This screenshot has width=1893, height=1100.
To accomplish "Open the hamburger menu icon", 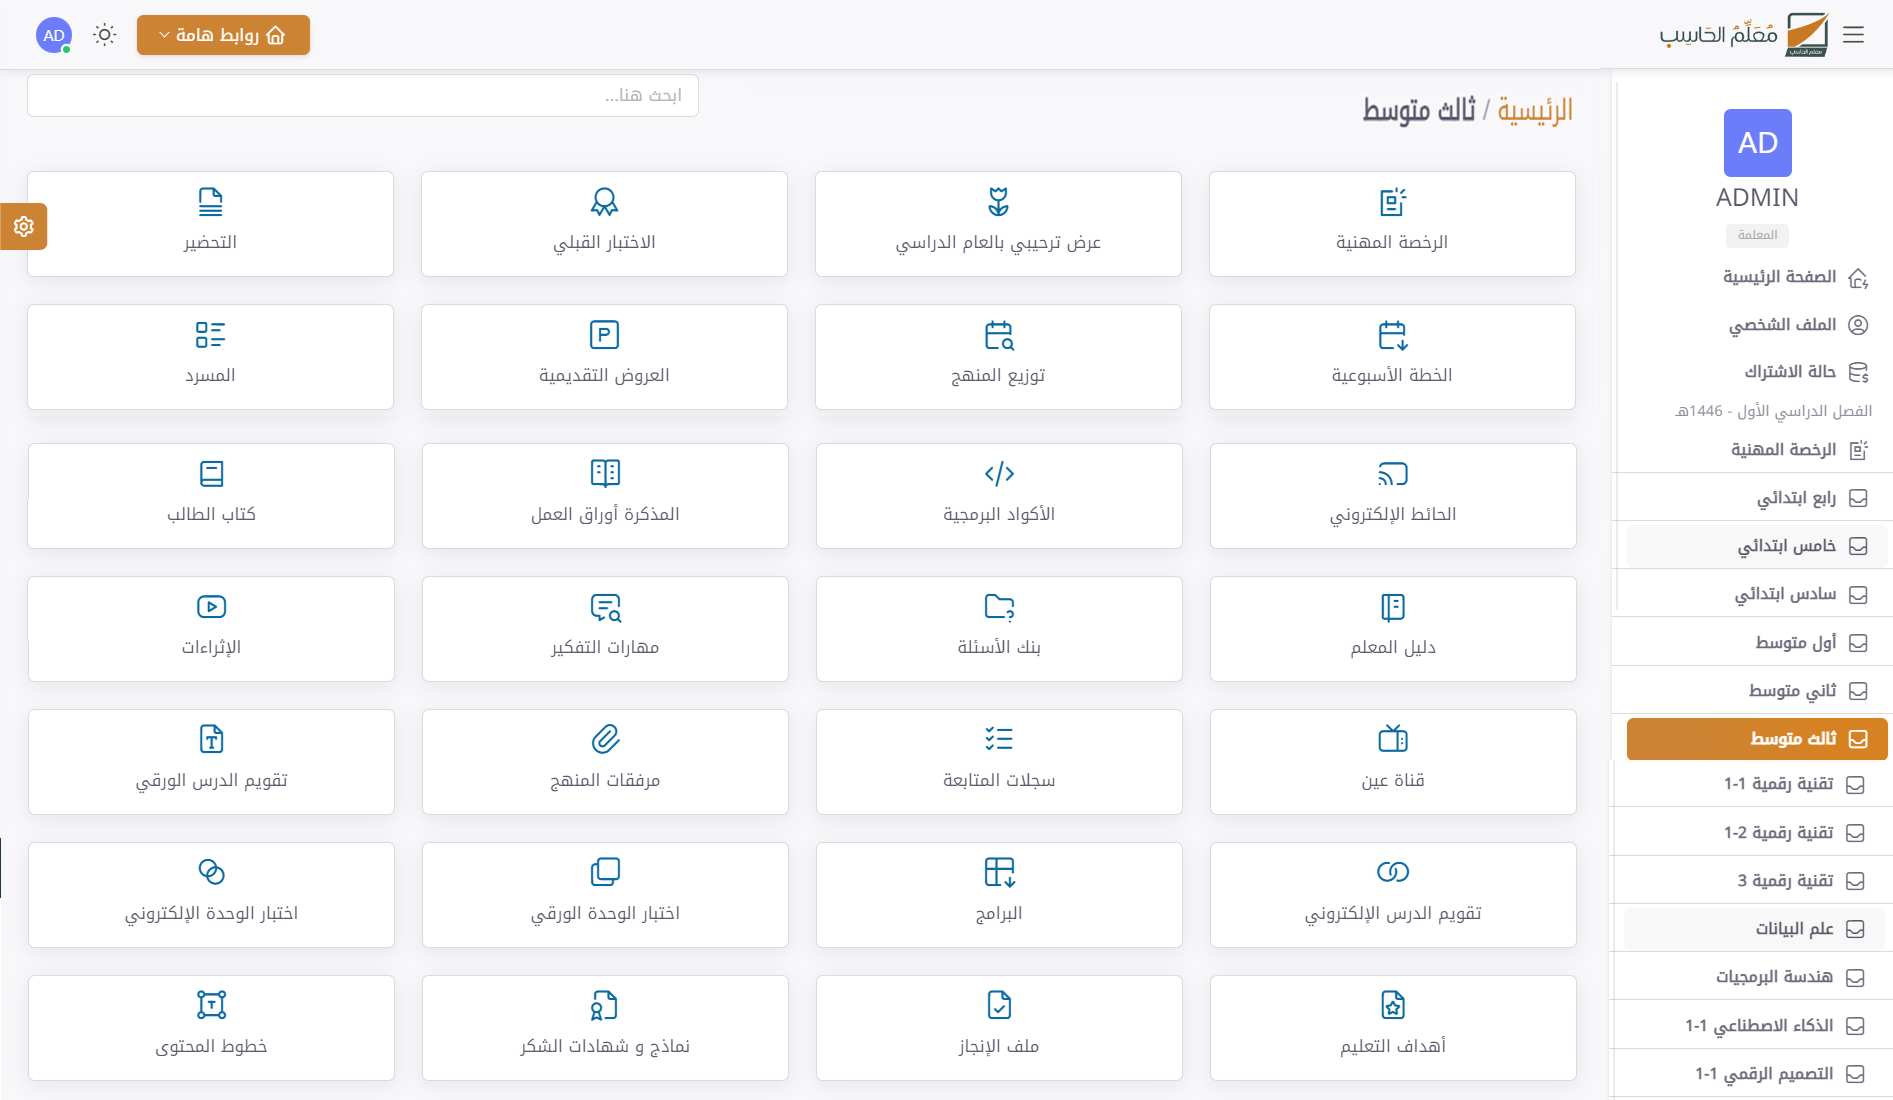I will tap(1853, 35).
